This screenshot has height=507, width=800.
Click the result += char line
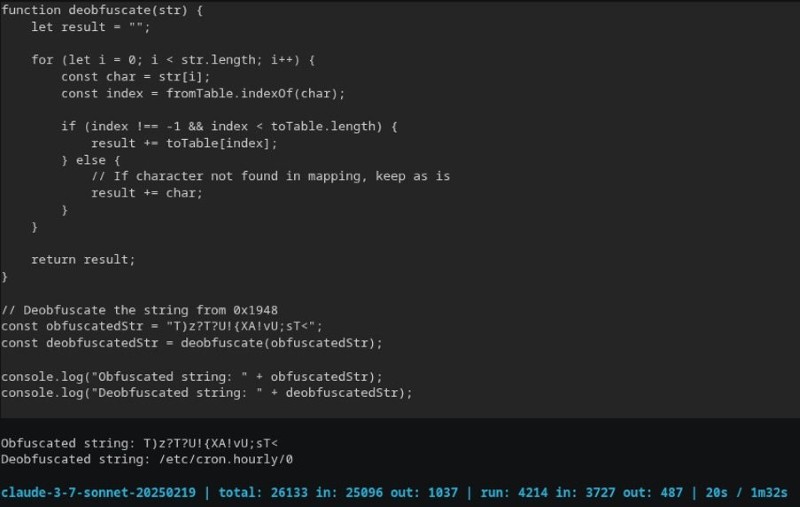point(146,193)
